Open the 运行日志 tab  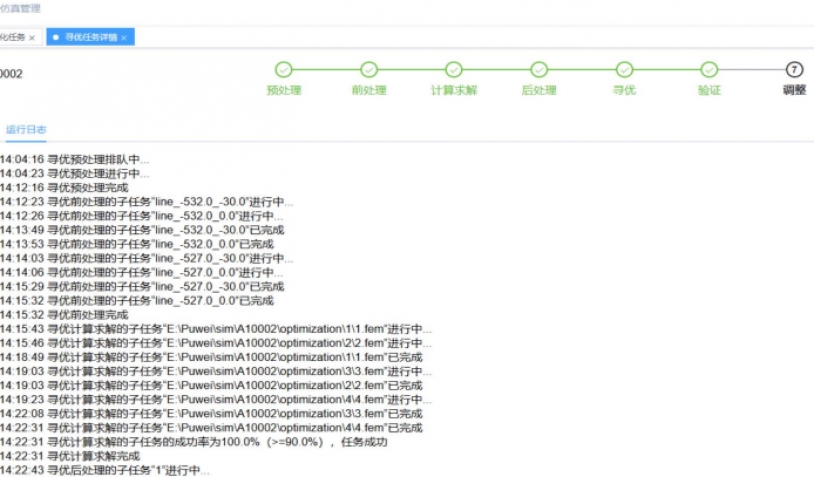tap(26, 129)
